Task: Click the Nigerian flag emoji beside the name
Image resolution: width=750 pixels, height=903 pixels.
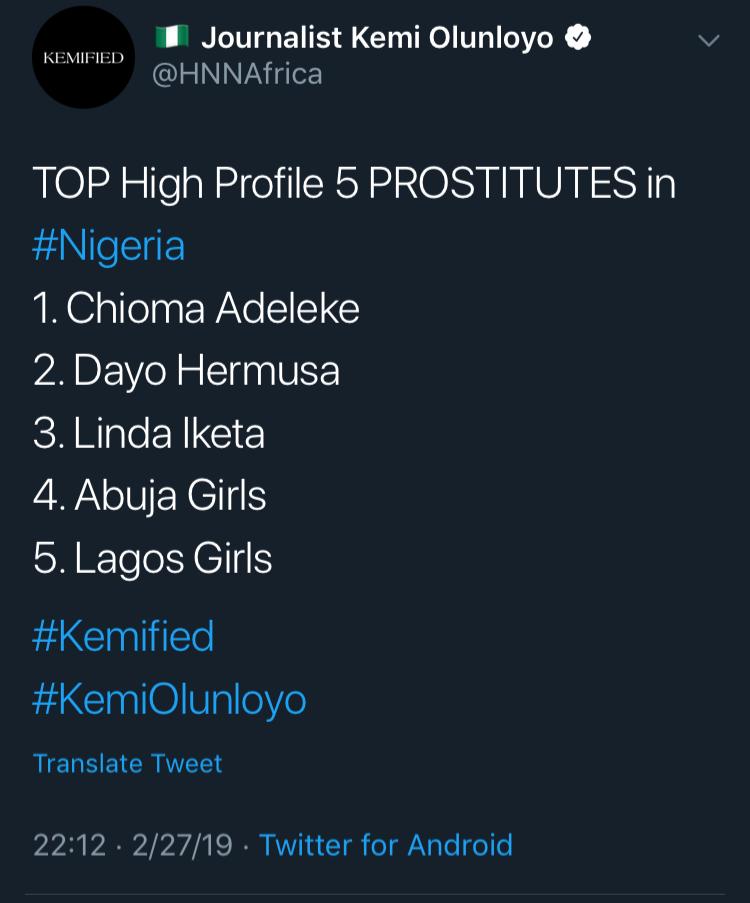Action: [171, 37]
